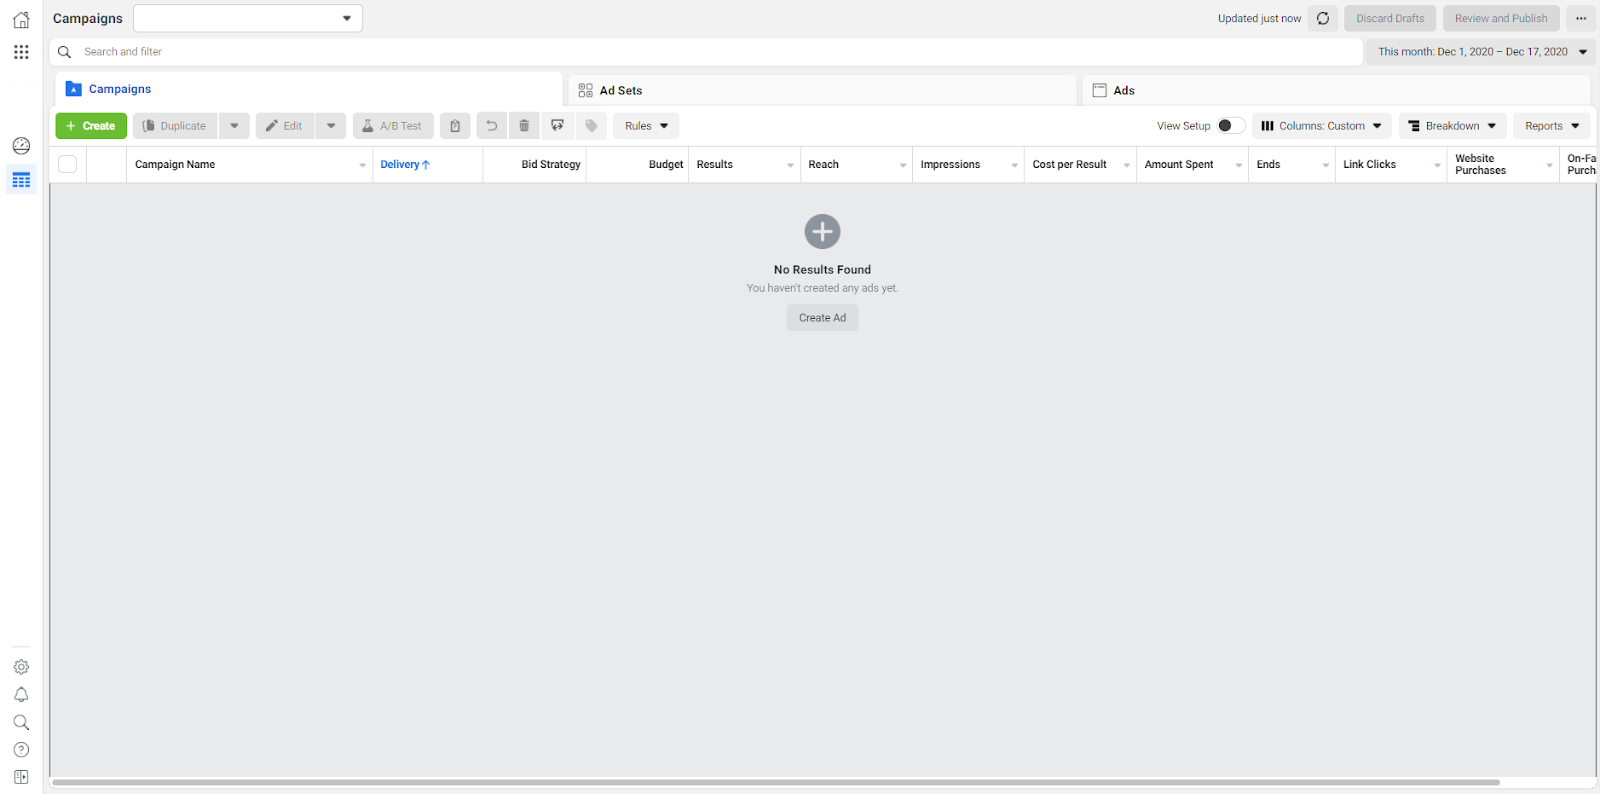
Task: Click the Ads tab window icon
Action: [x=1100, y=90]
